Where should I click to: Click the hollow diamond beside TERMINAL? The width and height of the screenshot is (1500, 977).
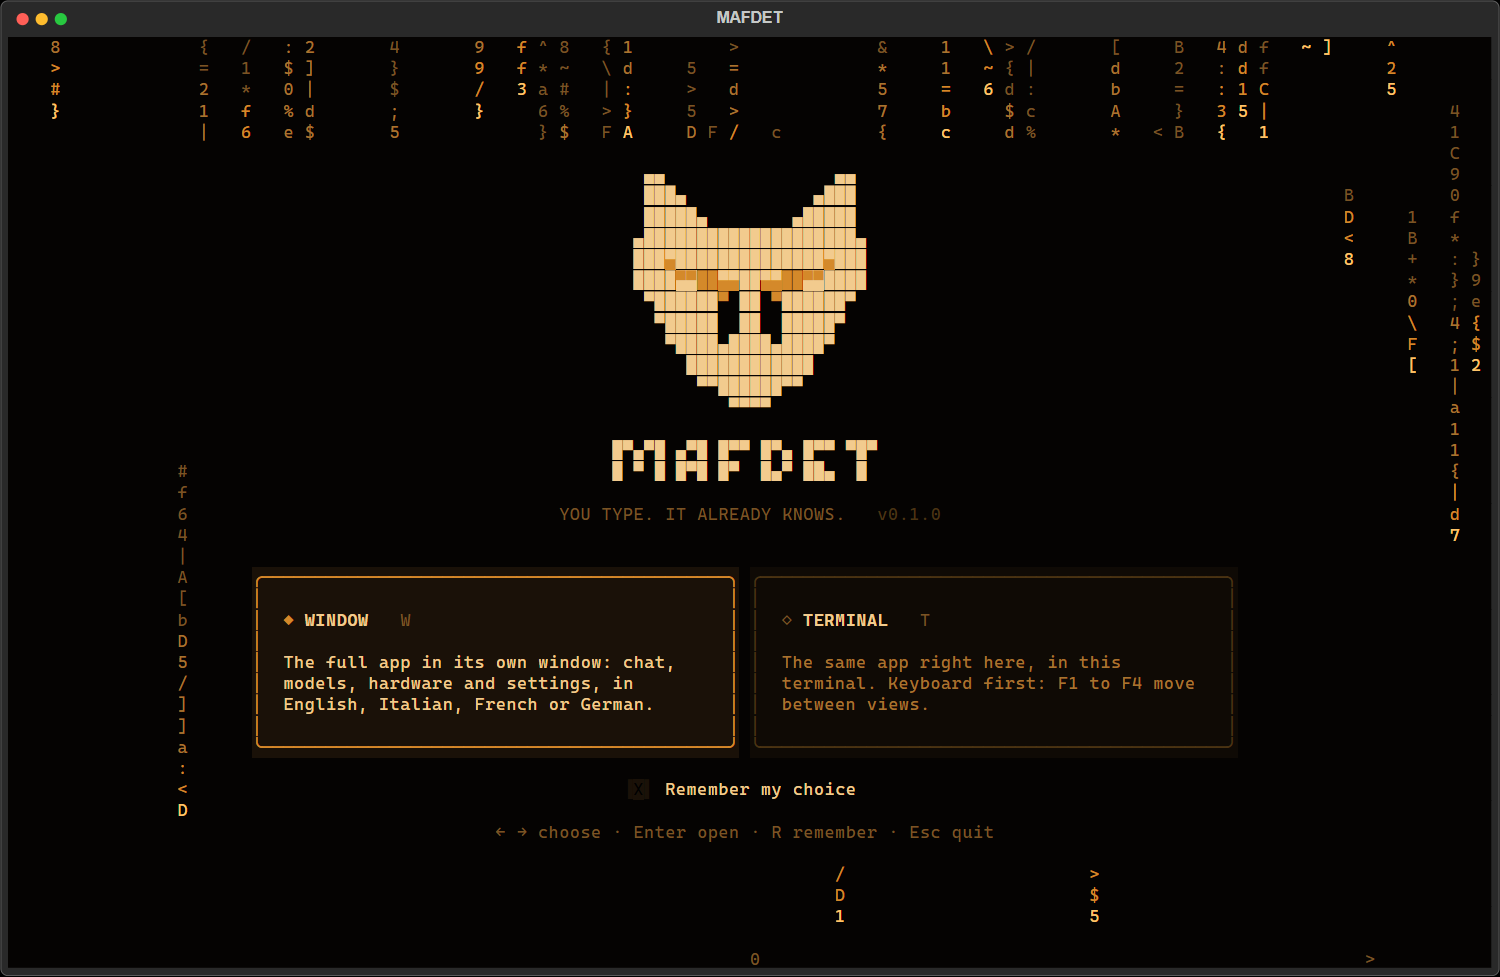787,620
